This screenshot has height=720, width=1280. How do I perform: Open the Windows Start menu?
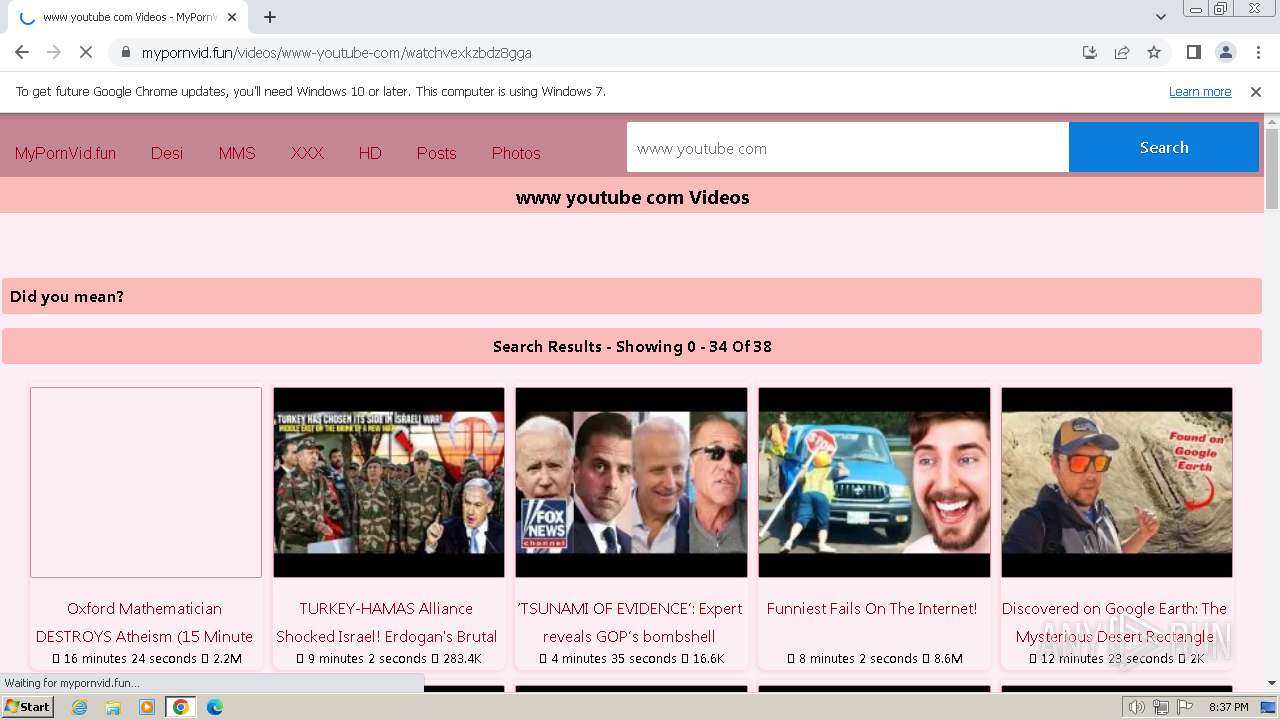[27, 707]
